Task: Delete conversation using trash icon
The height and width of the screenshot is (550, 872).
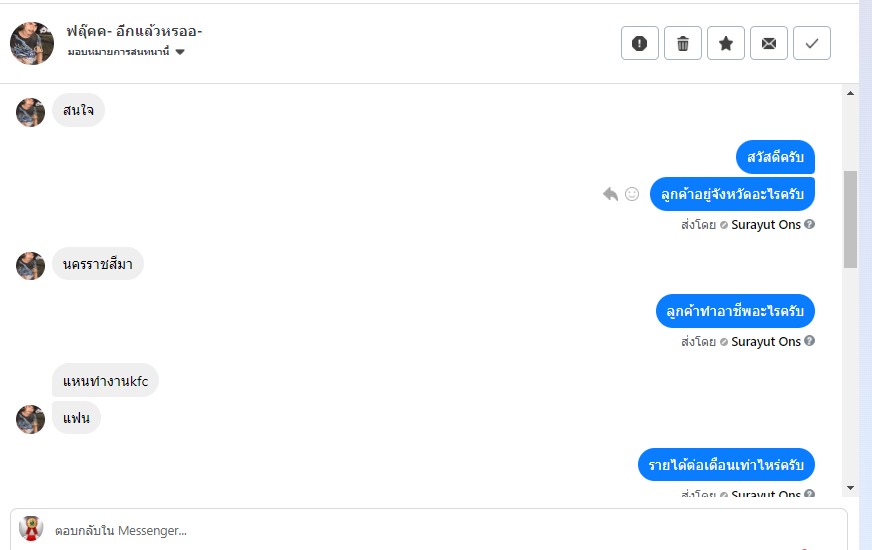Action: pyautogui.click(x=683, y=43)
